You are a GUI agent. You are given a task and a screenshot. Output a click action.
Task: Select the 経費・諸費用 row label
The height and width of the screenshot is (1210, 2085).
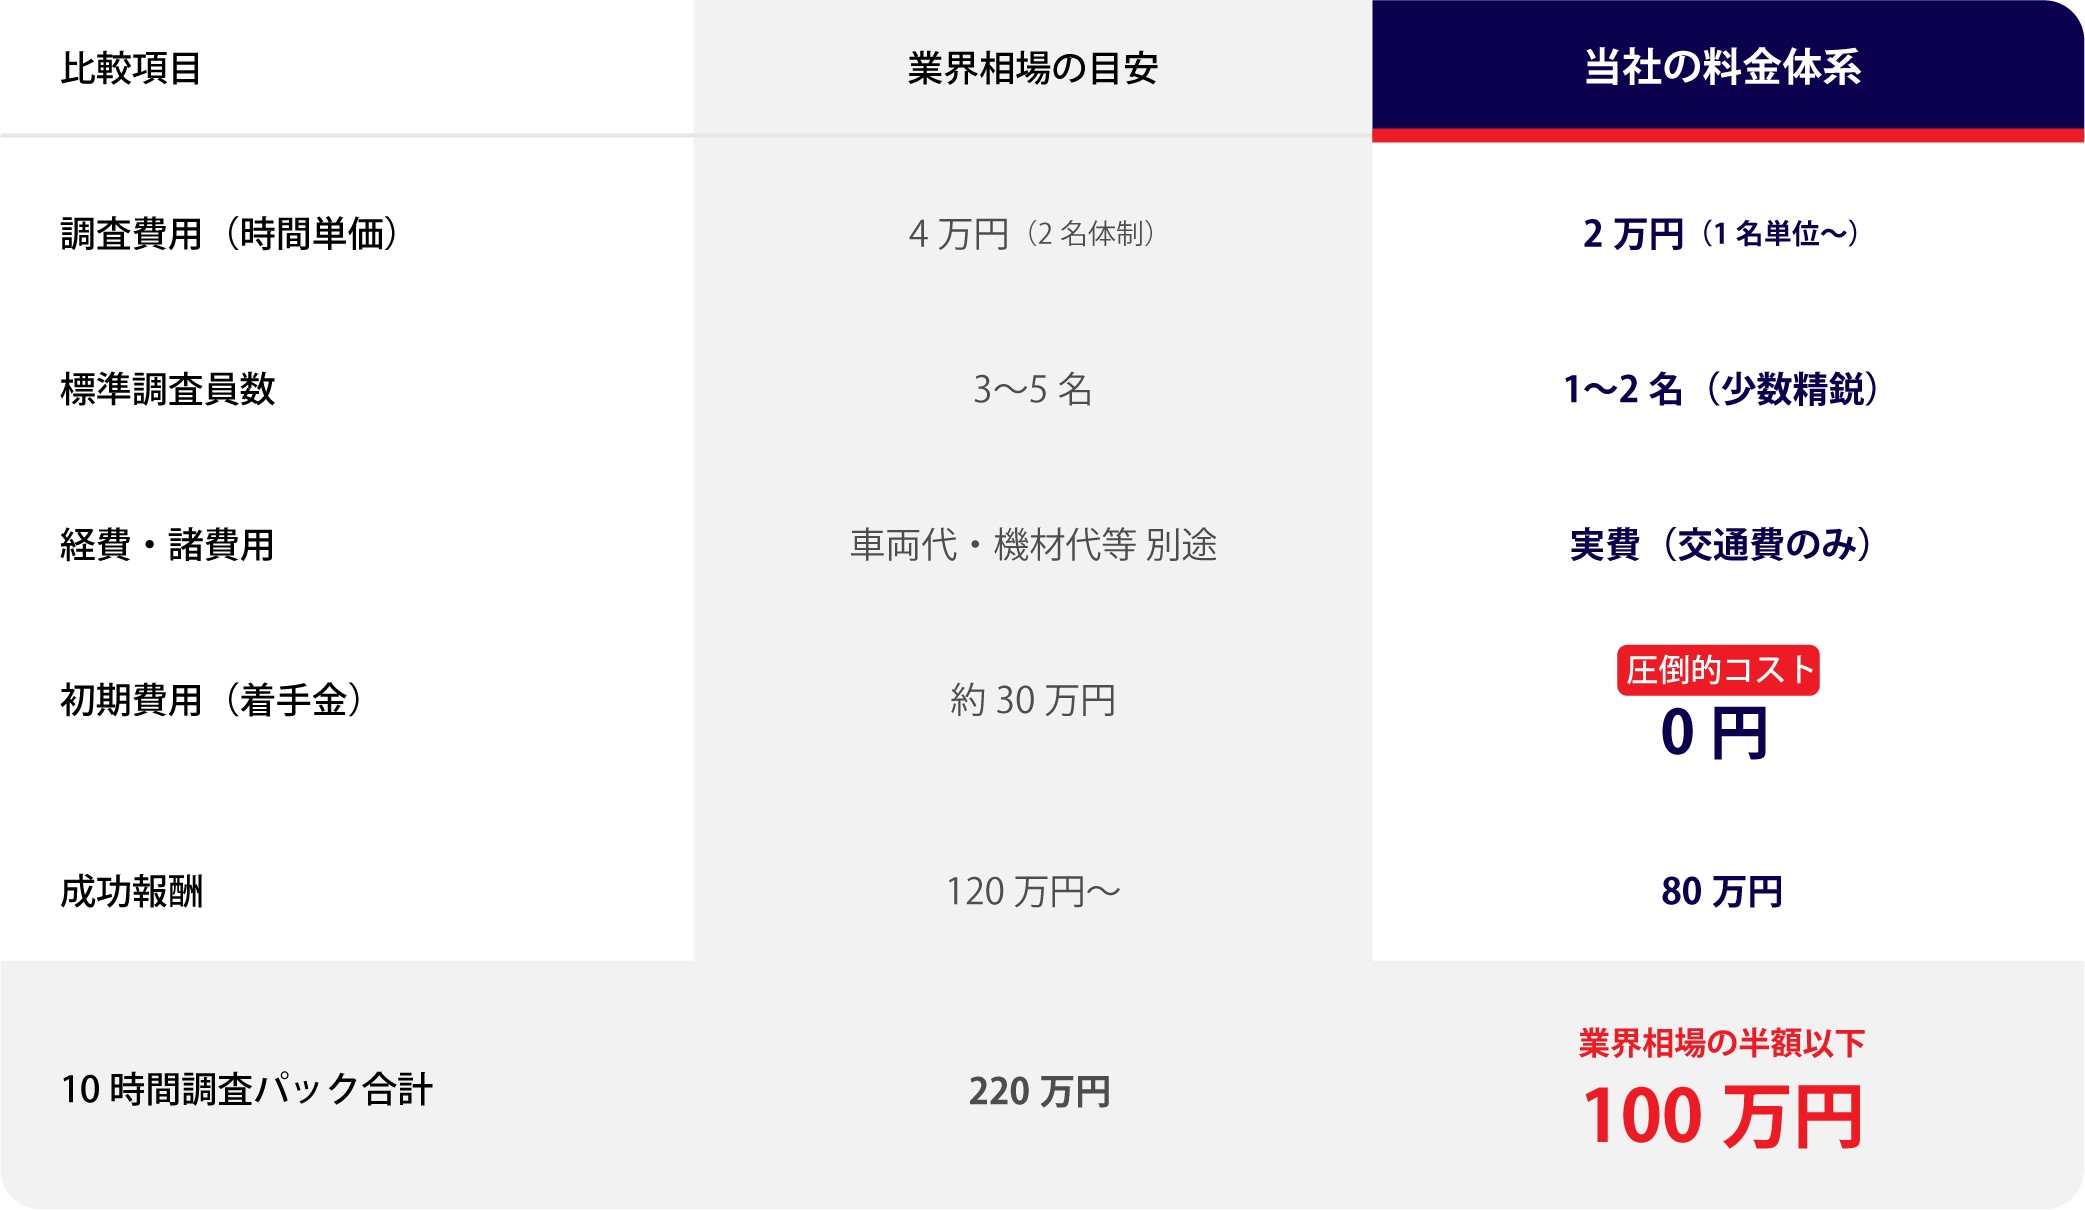tap(167, 545)
